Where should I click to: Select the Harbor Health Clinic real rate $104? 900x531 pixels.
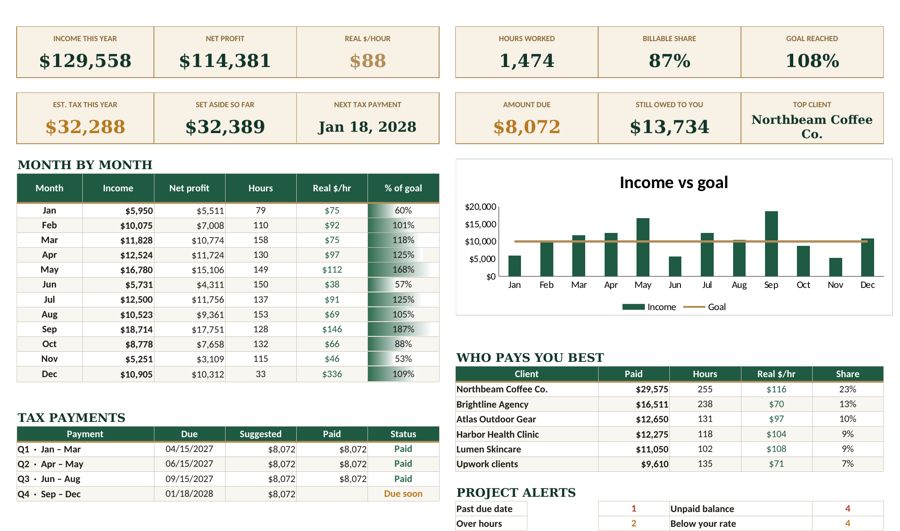[776, 435]
